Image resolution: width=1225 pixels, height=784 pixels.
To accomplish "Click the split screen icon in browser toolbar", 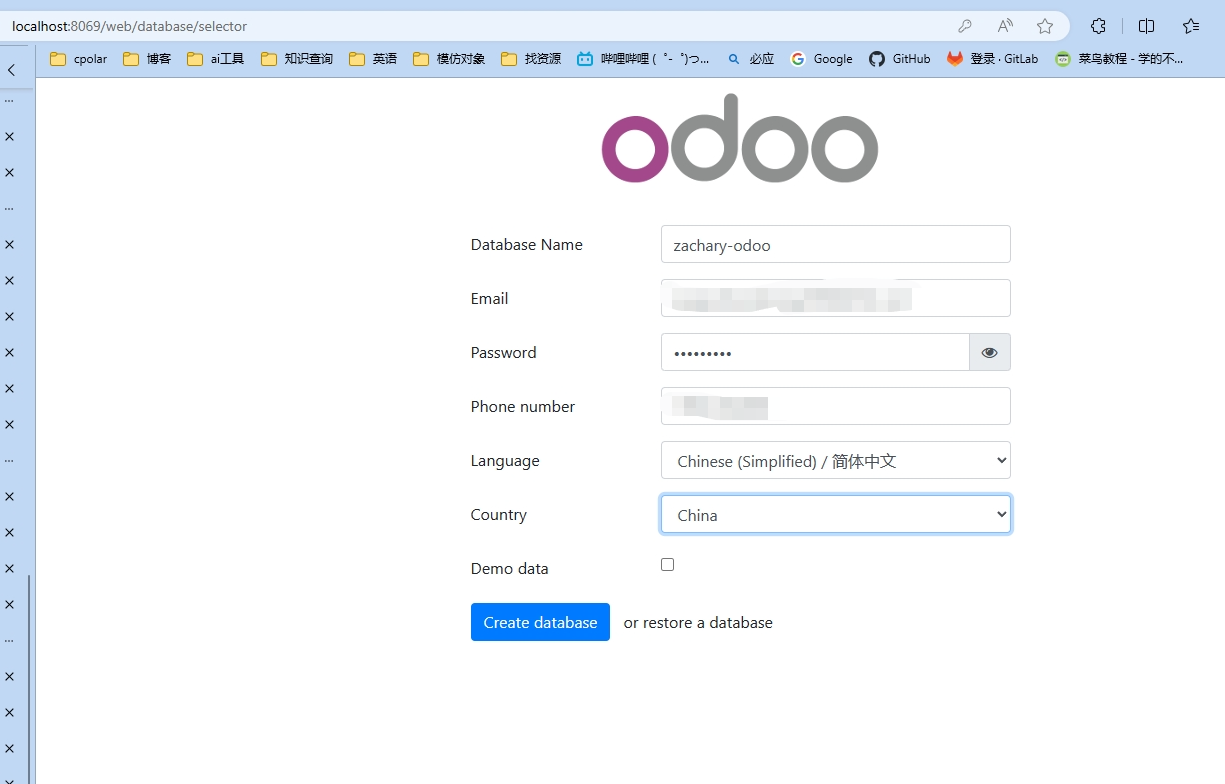I will tap(1146, 26).
